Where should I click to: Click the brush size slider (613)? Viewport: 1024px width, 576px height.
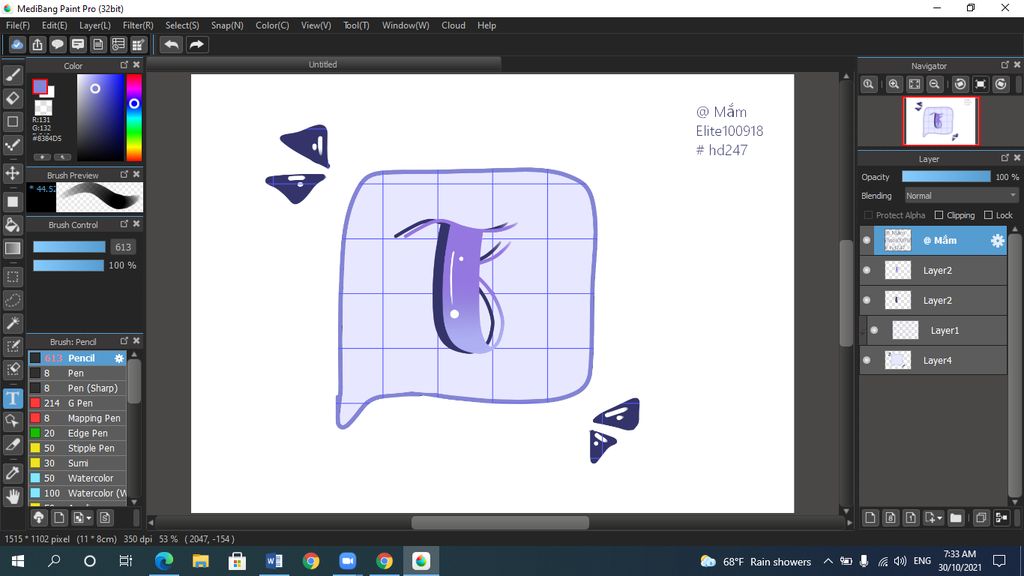tap(69, 247)
